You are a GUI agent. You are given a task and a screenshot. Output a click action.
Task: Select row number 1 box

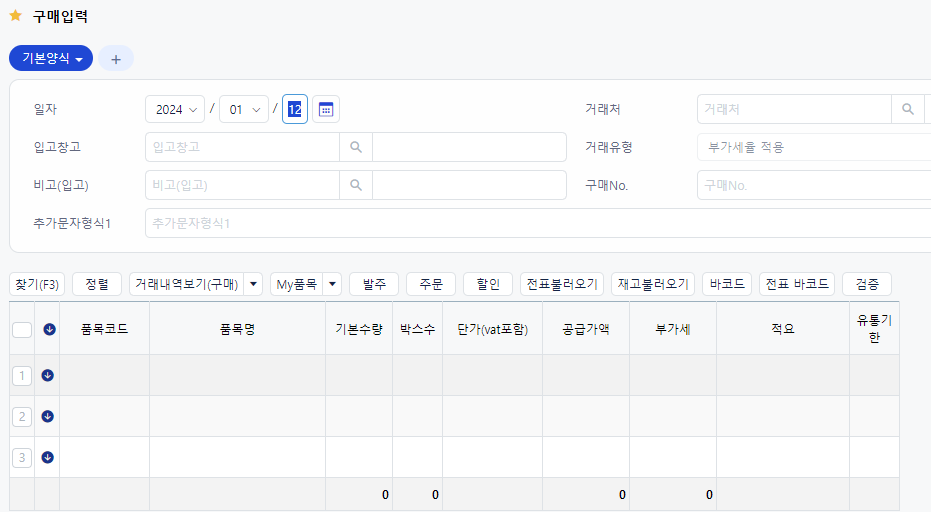(x=22, y=375)
